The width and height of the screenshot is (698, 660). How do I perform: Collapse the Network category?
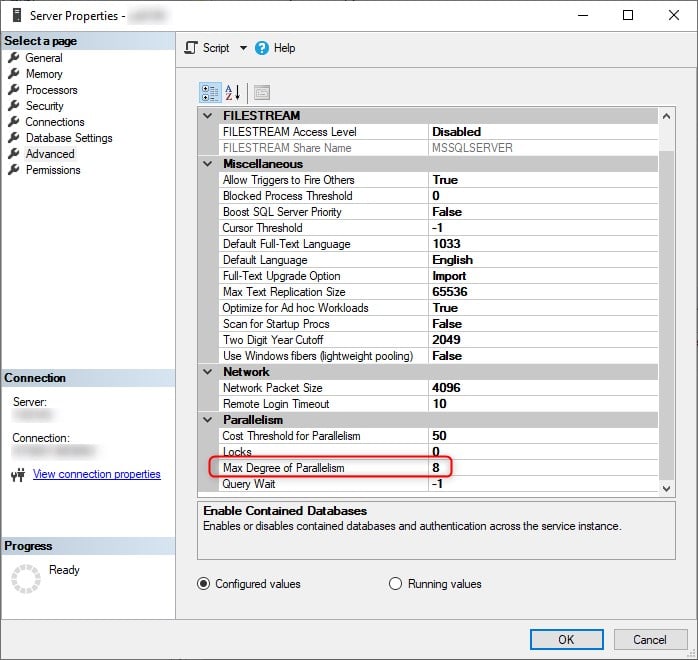[x=207, y=372]
